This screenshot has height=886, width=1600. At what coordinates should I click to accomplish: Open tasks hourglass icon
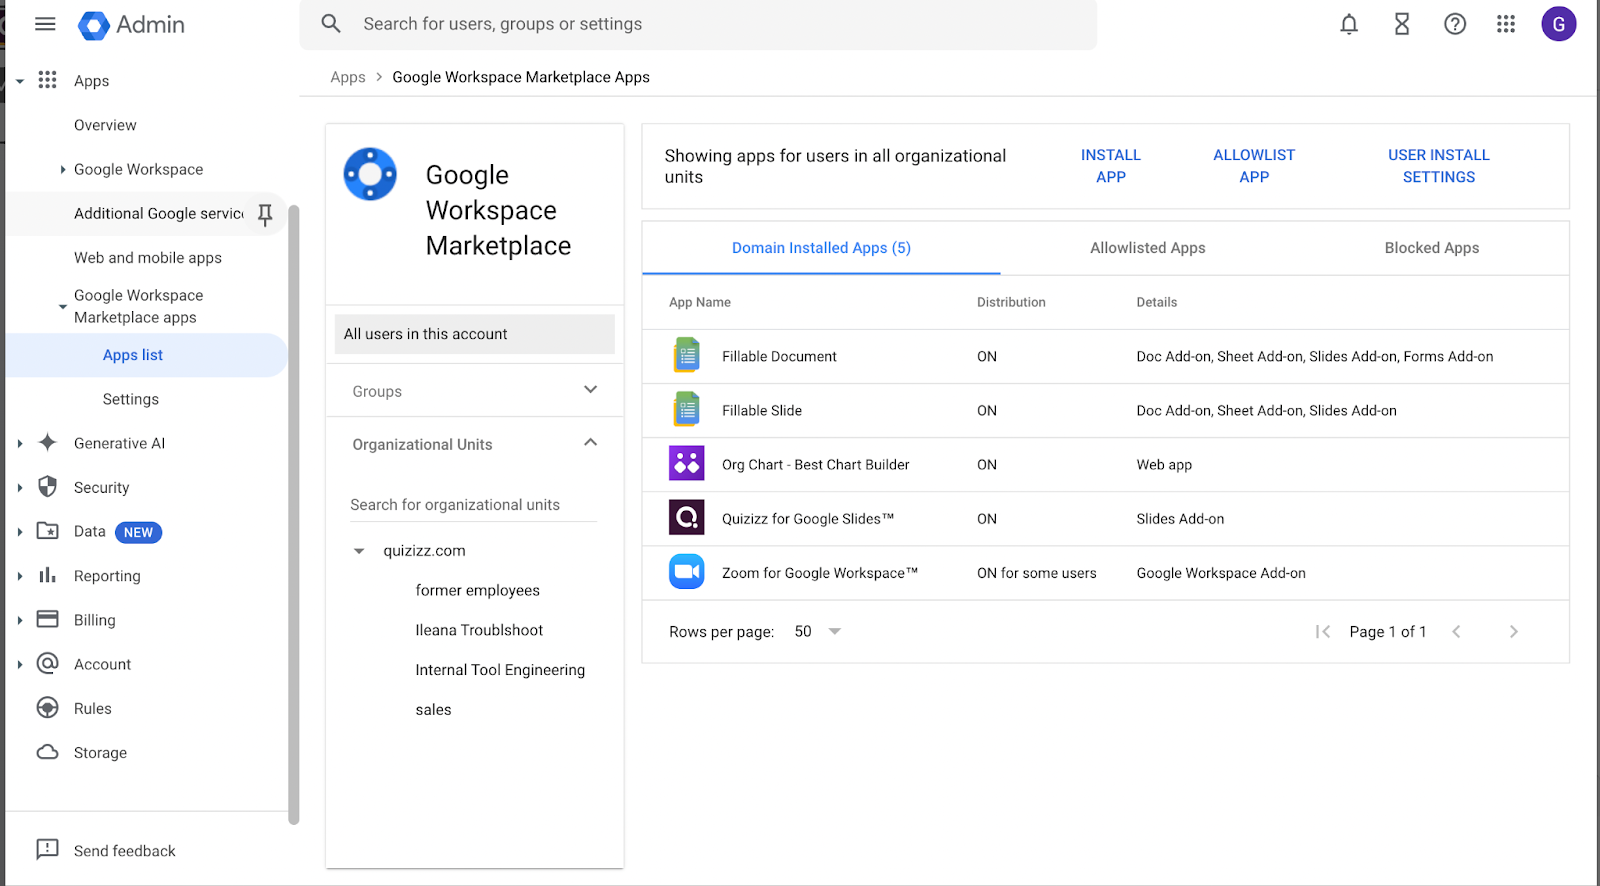click(x=1402, y=24)
